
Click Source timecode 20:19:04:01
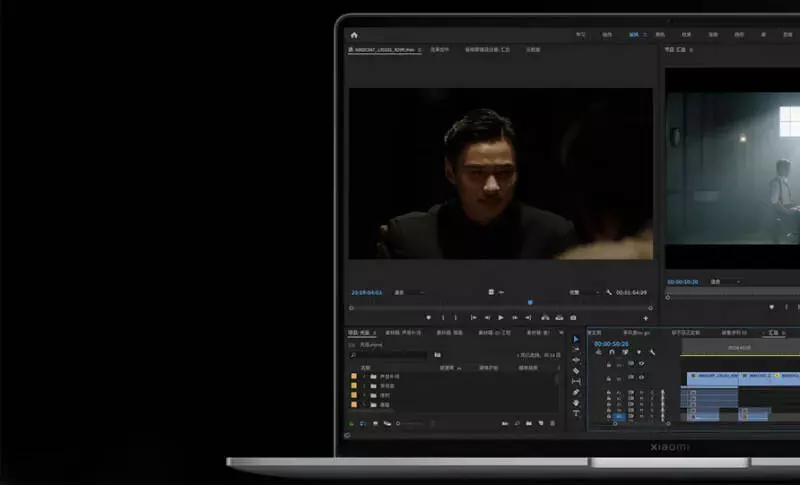pyautogui.click(x=366, y=292)
